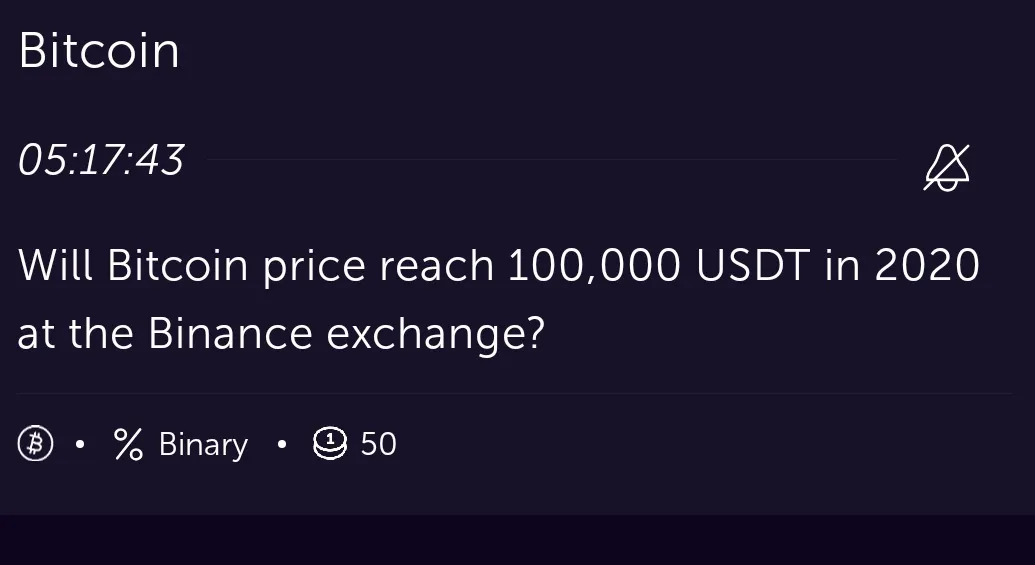The height and width of the screenshot is (565, 1035).
Task: Click the text 'at the Binance exchange?'
Action: pos(281,333)
